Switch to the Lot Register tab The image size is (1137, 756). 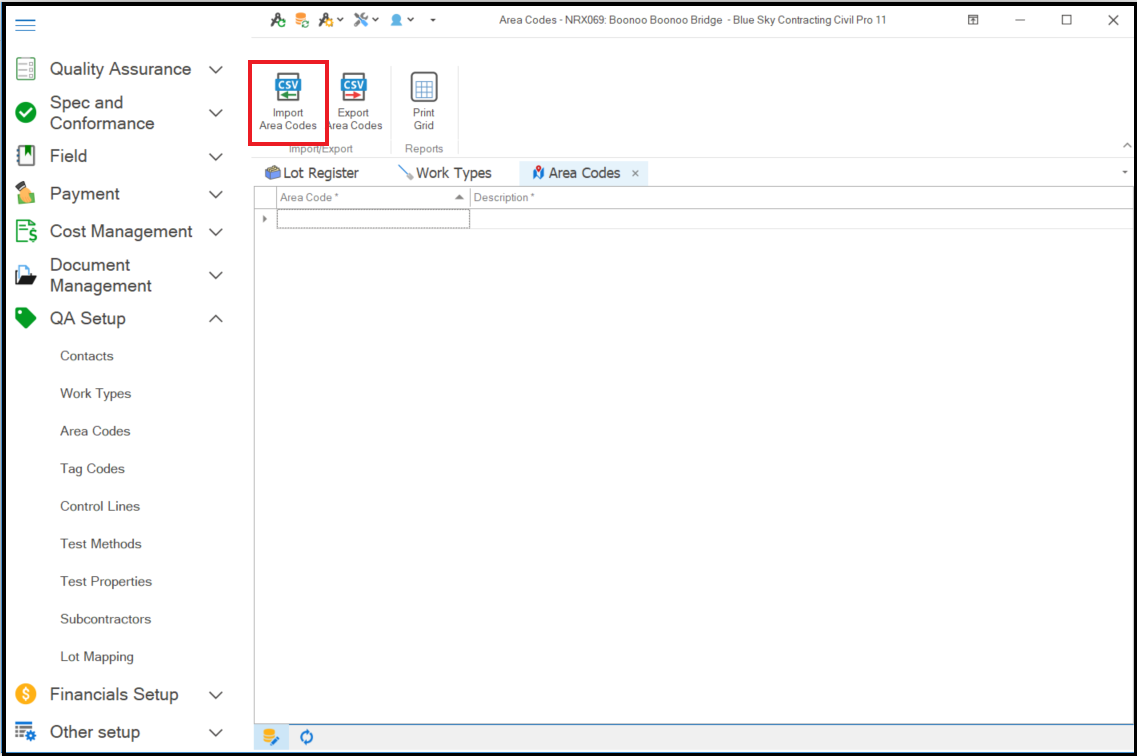click(311, 173)
